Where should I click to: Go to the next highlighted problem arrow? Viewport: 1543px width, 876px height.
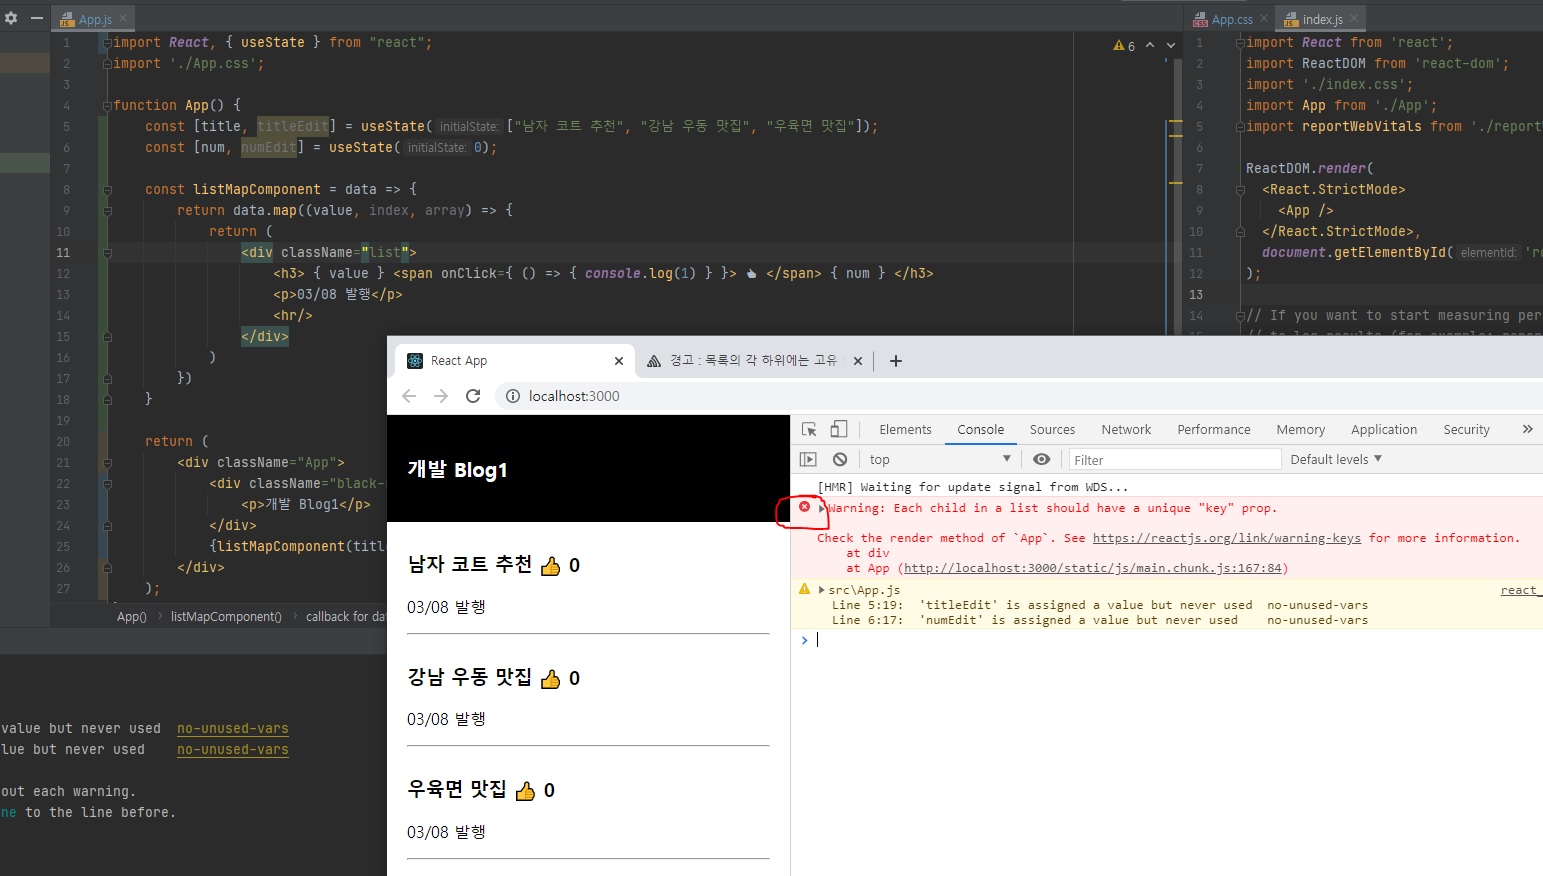[1171, 45]
